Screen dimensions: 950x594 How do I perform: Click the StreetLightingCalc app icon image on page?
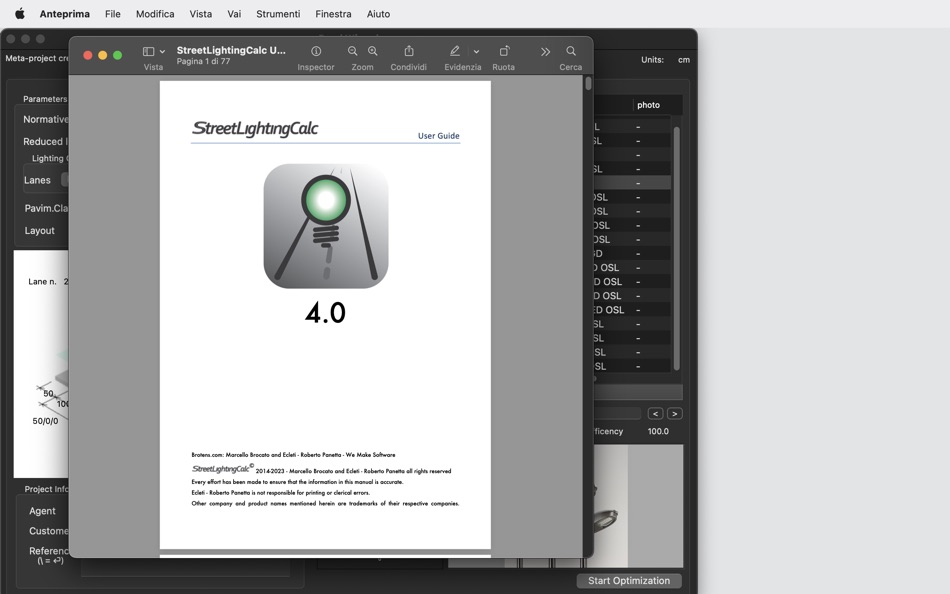[326, 226]
